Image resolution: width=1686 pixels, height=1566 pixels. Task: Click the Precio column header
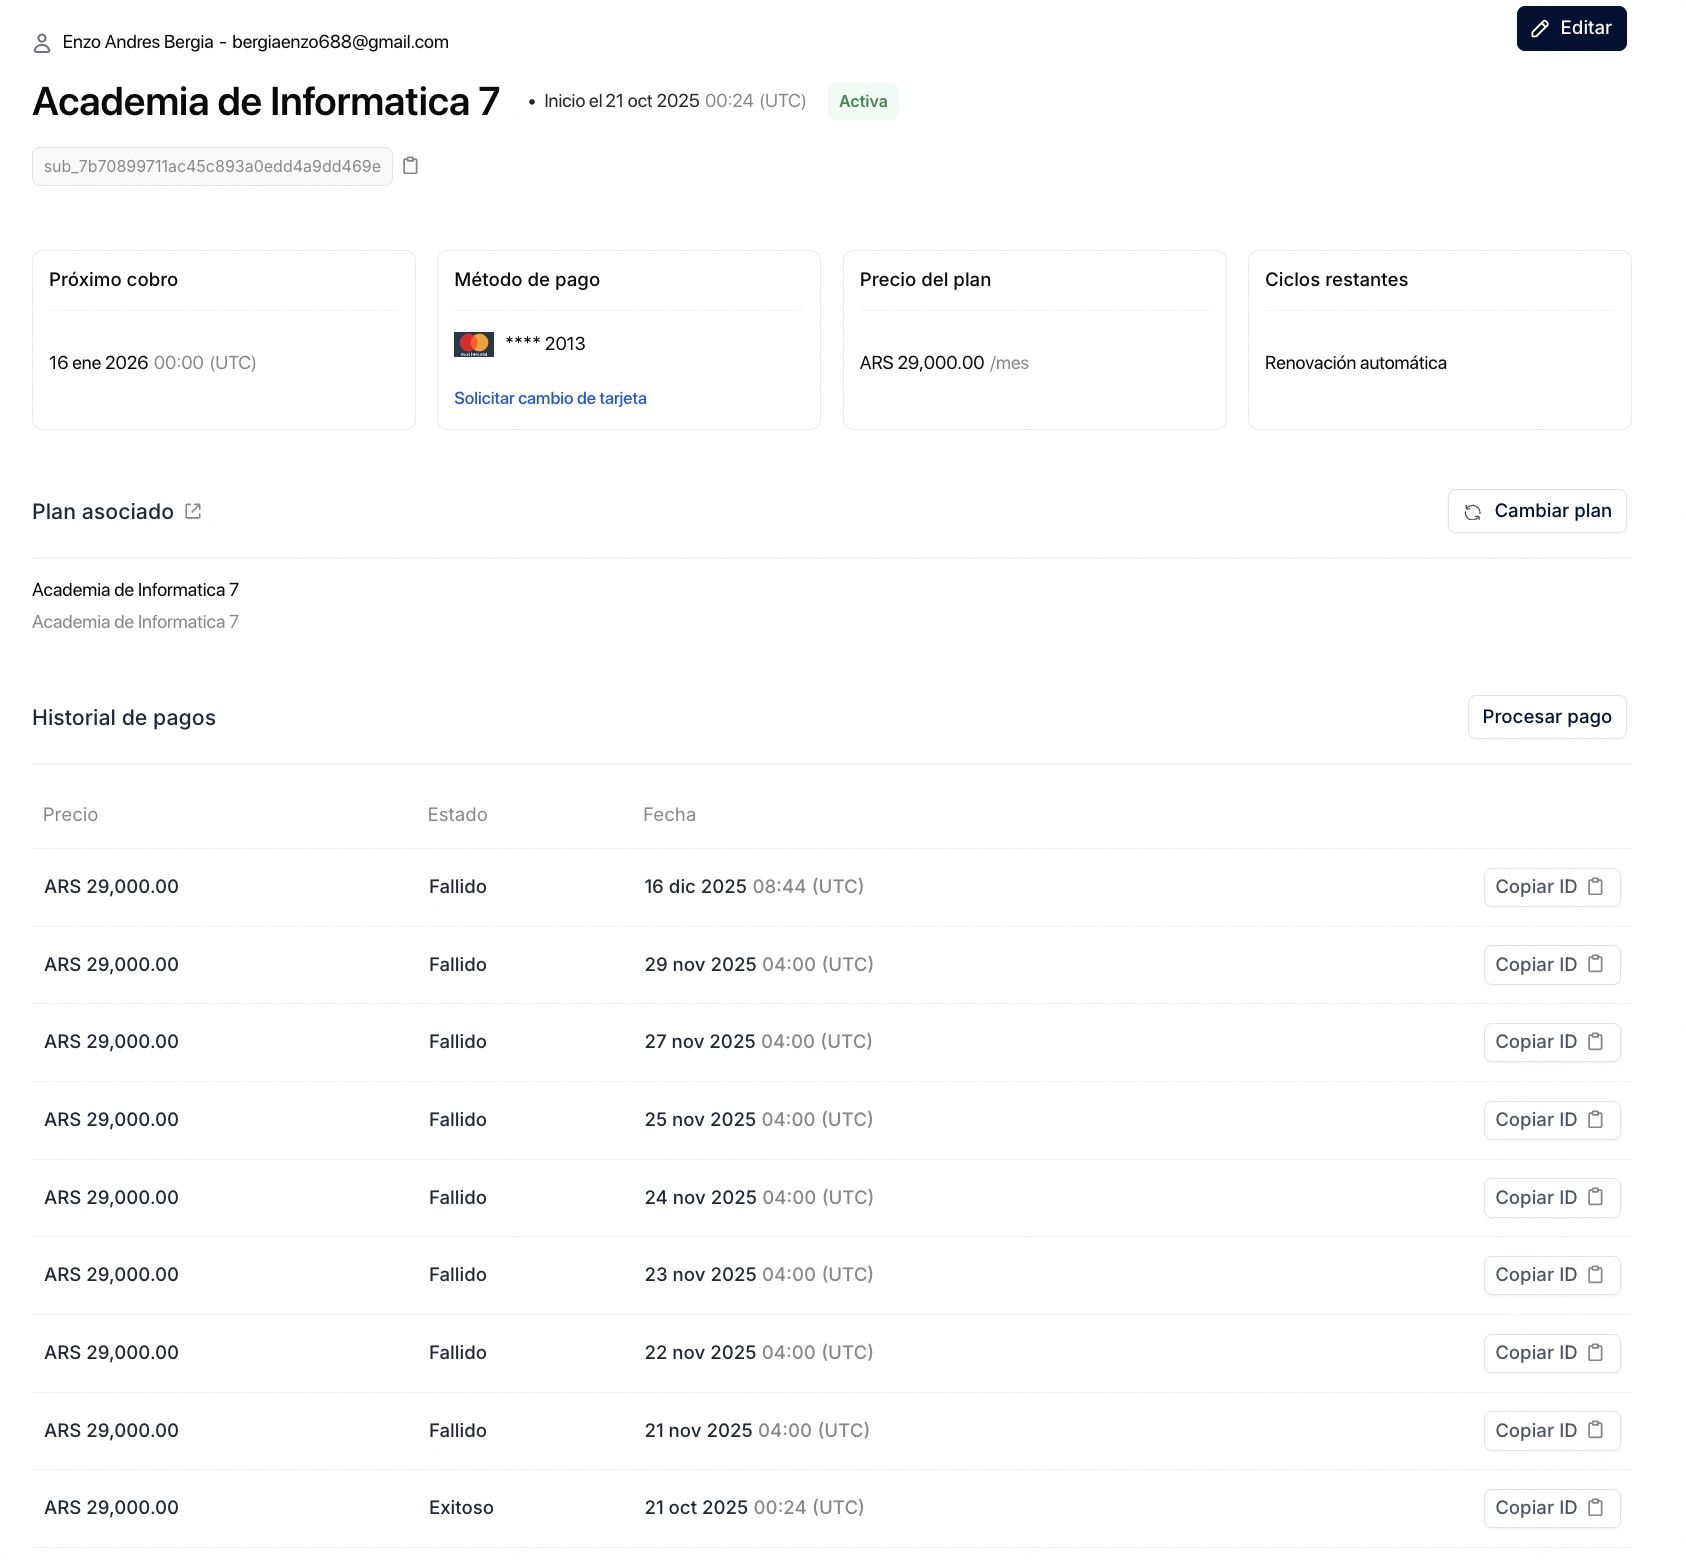(x=70, y=815)
